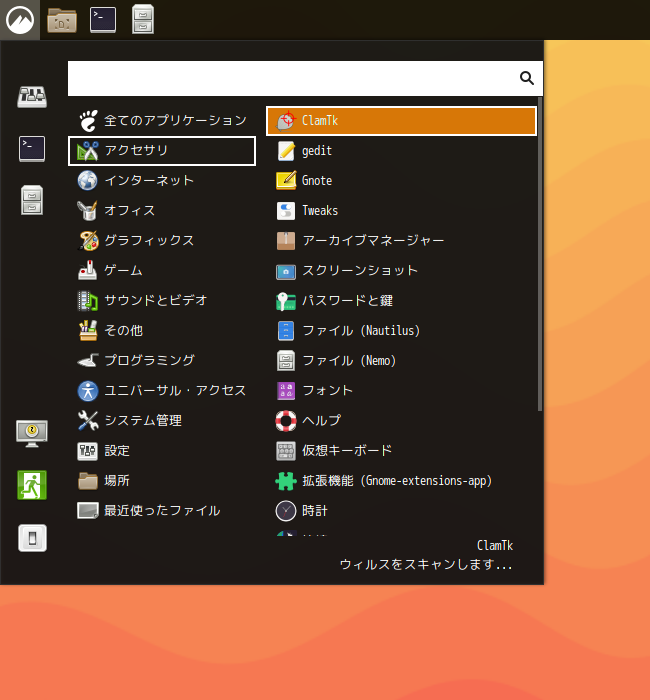Viewport: 650px width, 700px height.
Task: Click the shutdown power button icon
Action: tap(32, 538)
